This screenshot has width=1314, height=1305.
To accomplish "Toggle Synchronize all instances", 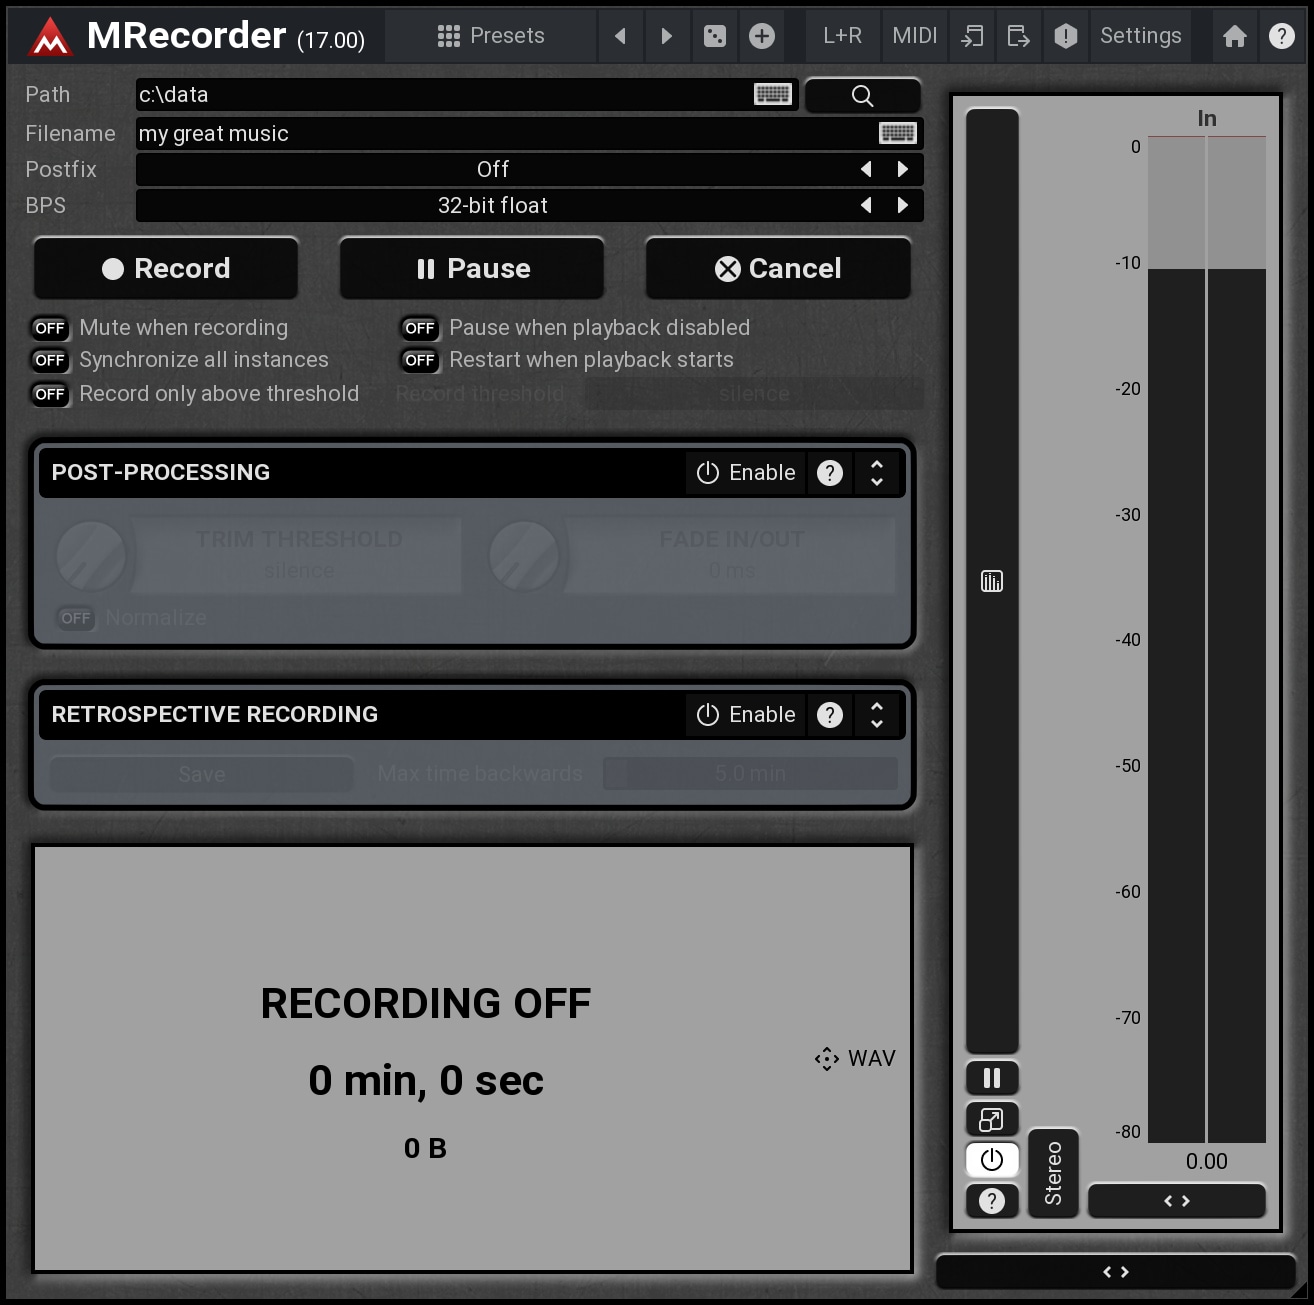I will point(50,360).
